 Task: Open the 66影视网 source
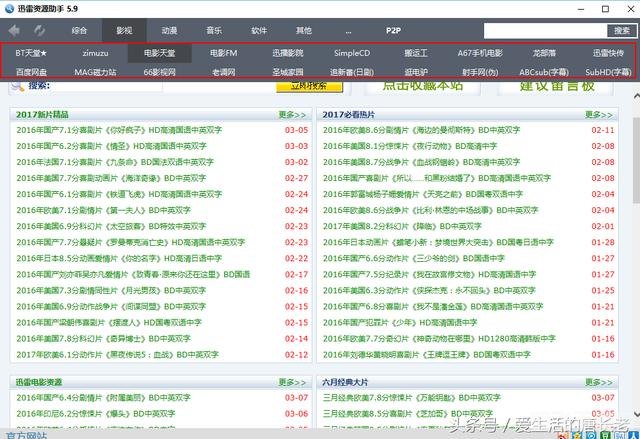tap(160, 72)
